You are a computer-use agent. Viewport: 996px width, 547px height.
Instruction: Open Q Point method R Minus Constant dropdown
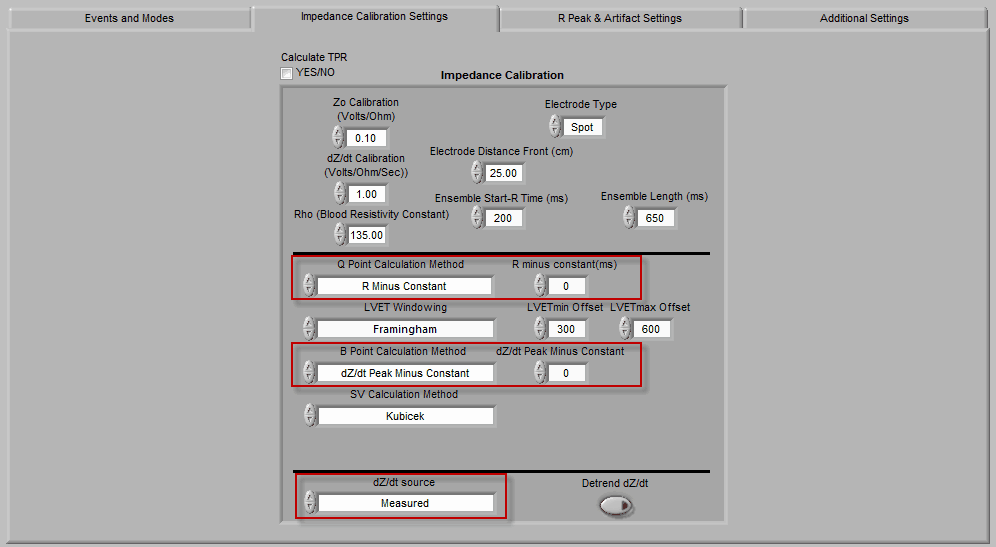(405, 286)
